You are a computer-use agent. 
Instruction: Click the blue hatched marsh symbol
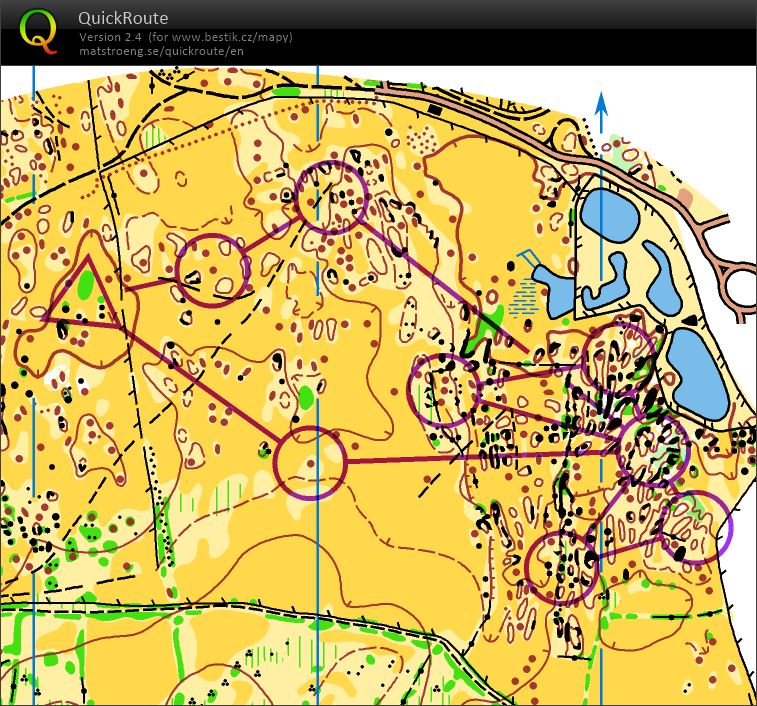[x=523, y=297]
